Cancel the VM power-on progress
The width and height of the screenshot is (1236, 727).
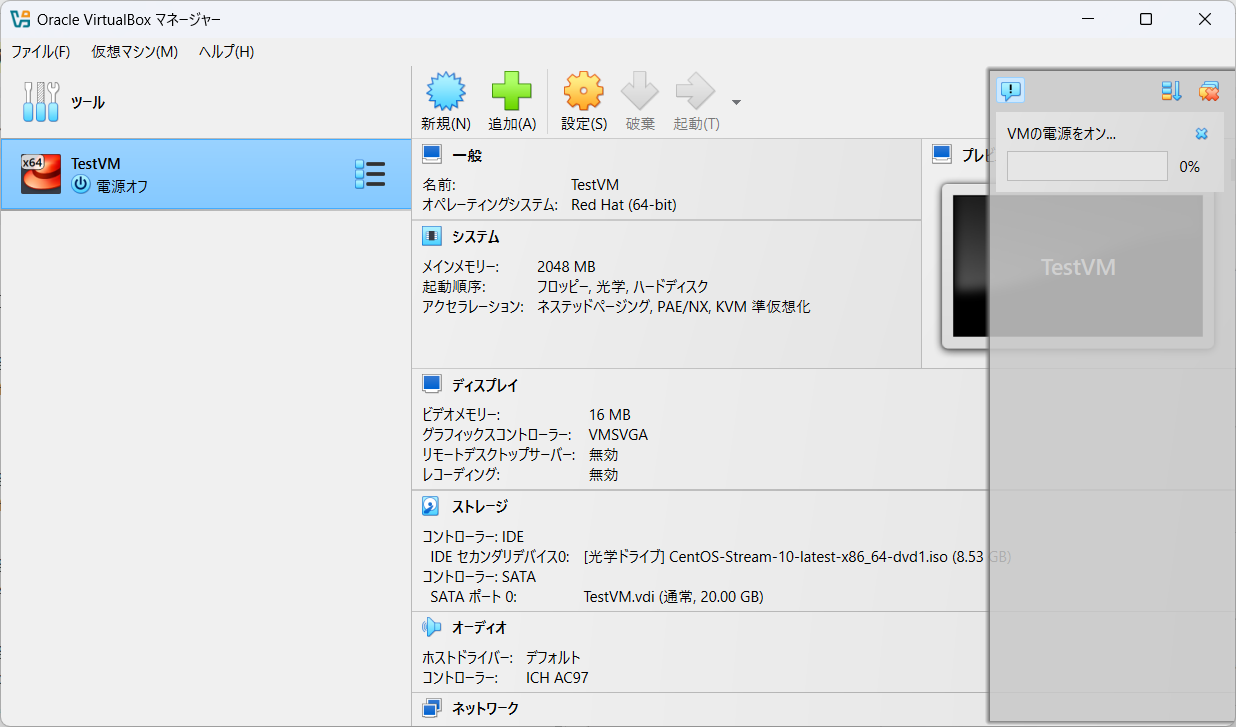1202,133
